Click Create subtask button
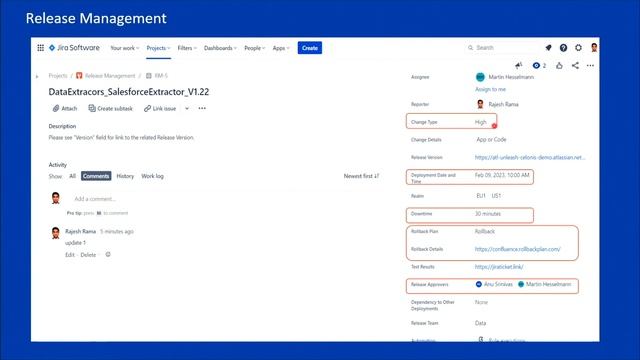The image size is (640, 360). [111, 109]
